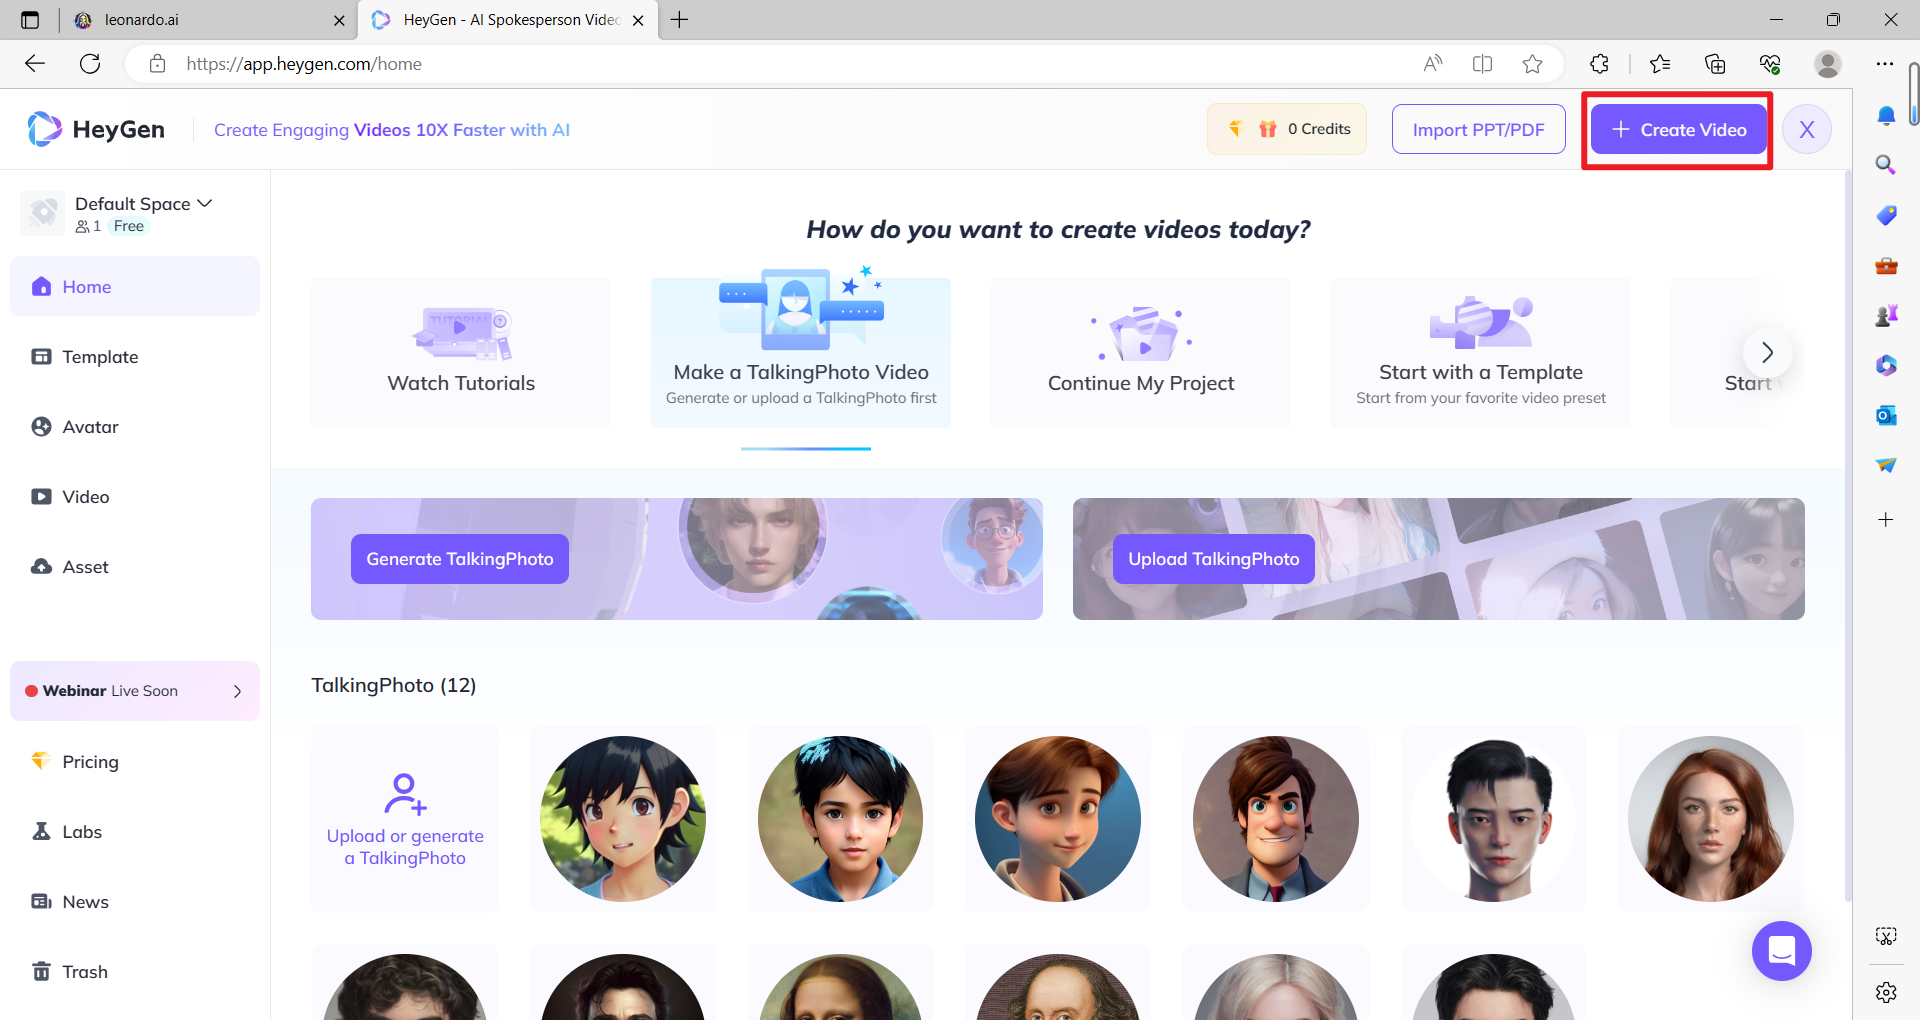
Task: Go to Avatar in sidebar
Action: pos(135,427)
